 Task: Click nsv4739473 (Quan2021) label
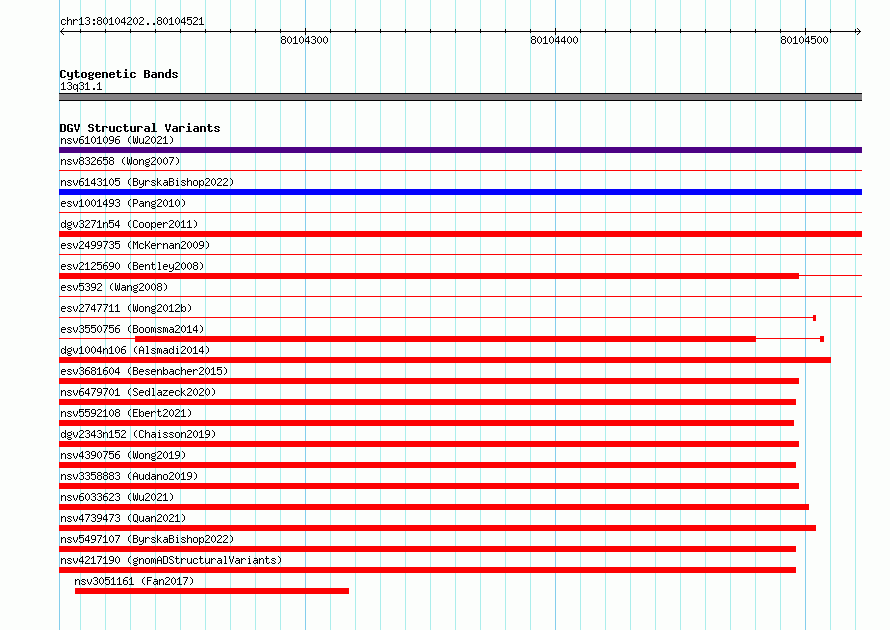pyautogui.click(x=123, y=518)
